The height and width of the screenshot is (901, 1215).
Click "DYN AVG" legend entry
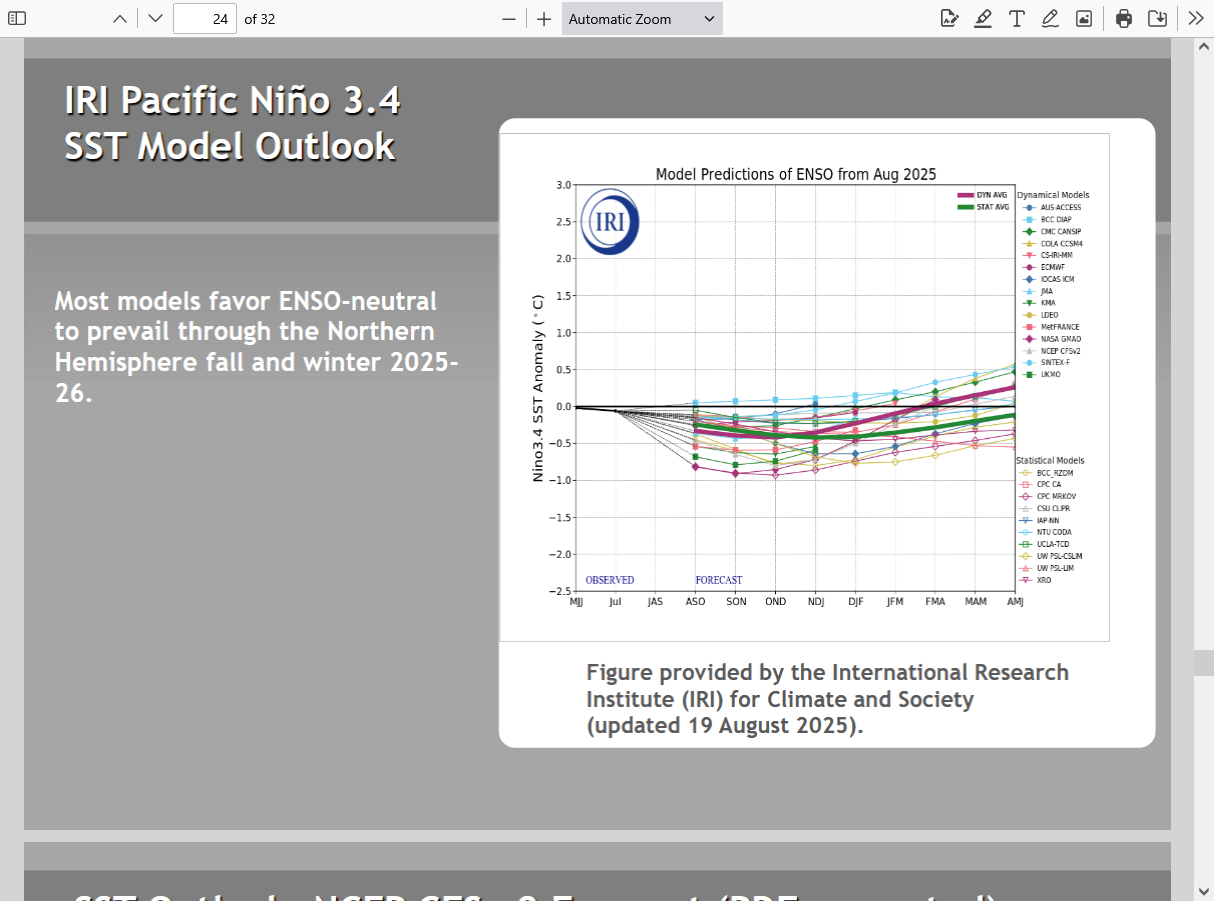(982, 195)
